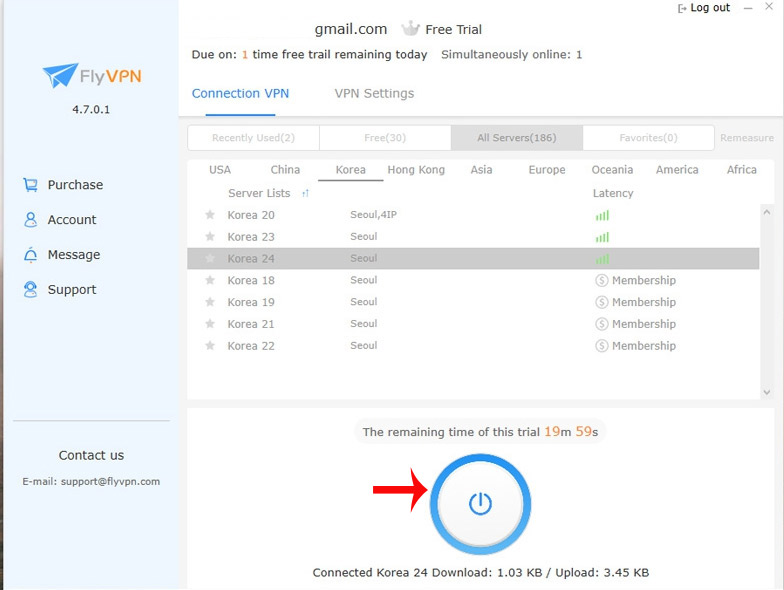Click the Korea 19 Membership coin icon
The width and height of the screenshot is (784, 590).
[x=602, y=302]
